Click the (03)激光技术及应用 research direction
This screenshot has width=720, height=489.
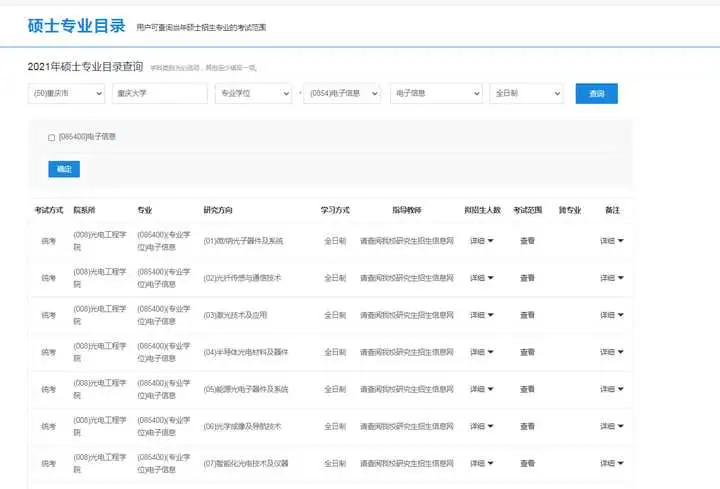(235, 315)
